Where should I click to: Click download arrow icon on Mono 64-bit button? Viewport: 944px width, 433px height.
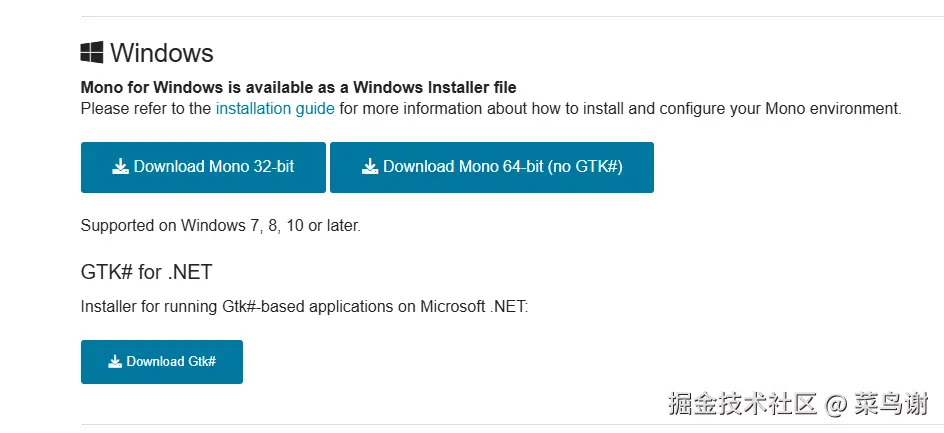tap(370, 167)
